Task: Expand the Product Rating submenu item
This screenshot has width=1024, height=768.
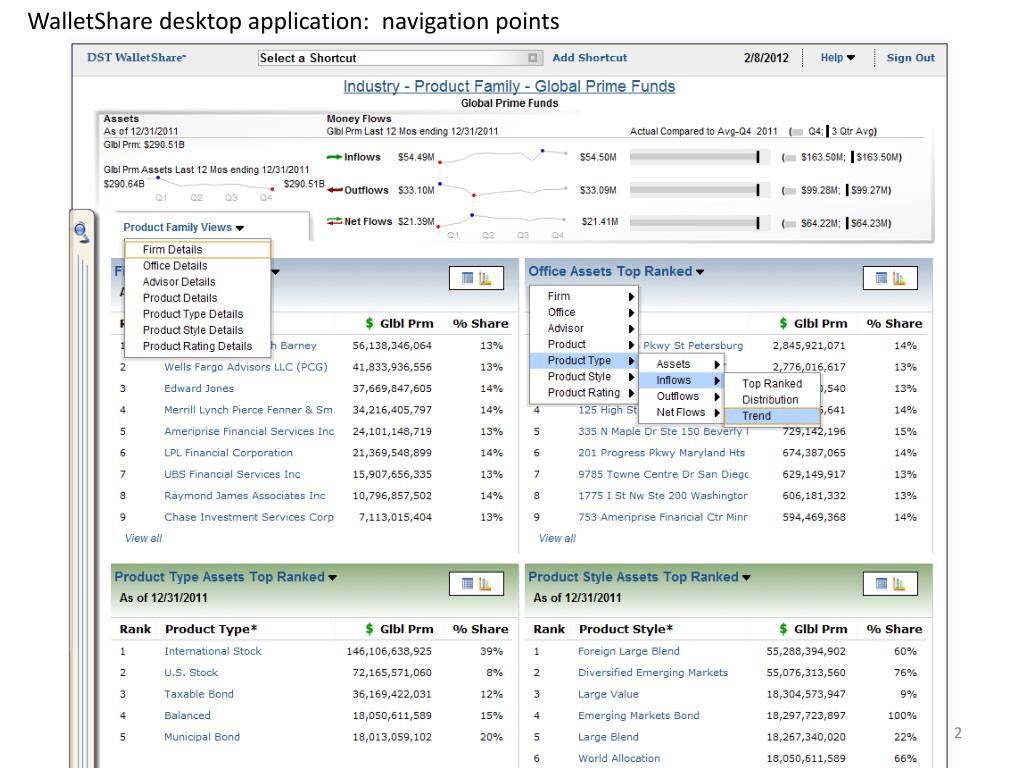Action: tap(583, 392)
